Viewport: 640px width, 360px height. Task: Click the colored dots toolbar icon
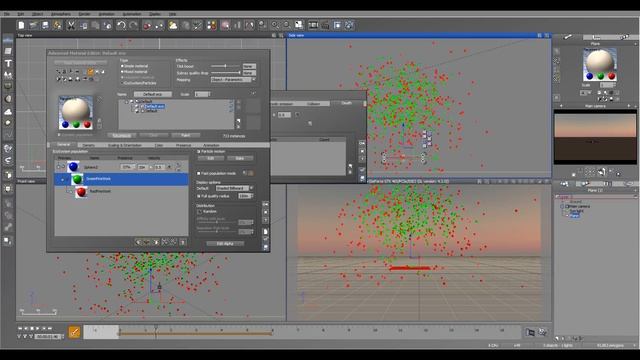tap(211, 25)
